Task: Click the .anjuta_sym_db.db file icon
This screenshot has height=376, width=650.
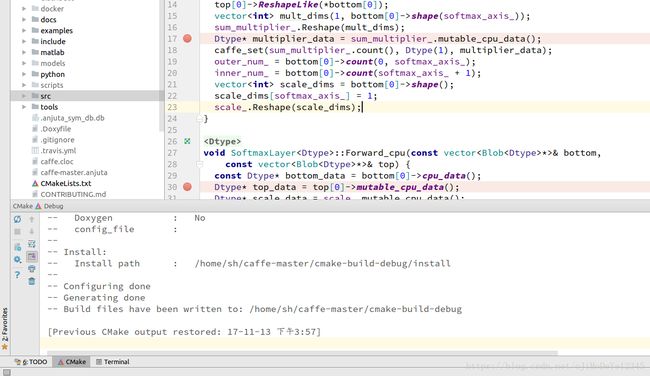Action: (35, 118)
